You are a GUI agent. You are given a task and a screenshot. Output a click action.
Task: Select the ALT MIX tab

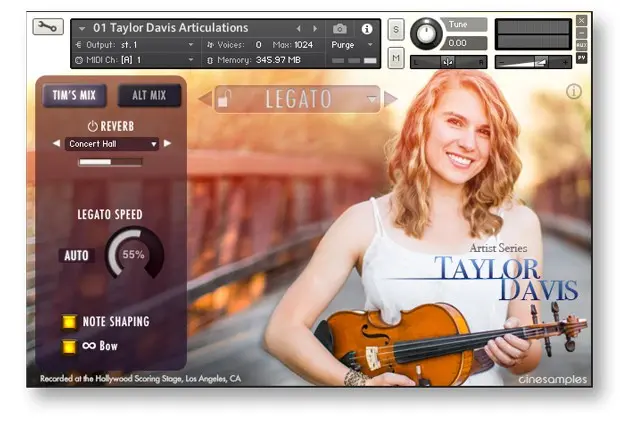point(149,95)
